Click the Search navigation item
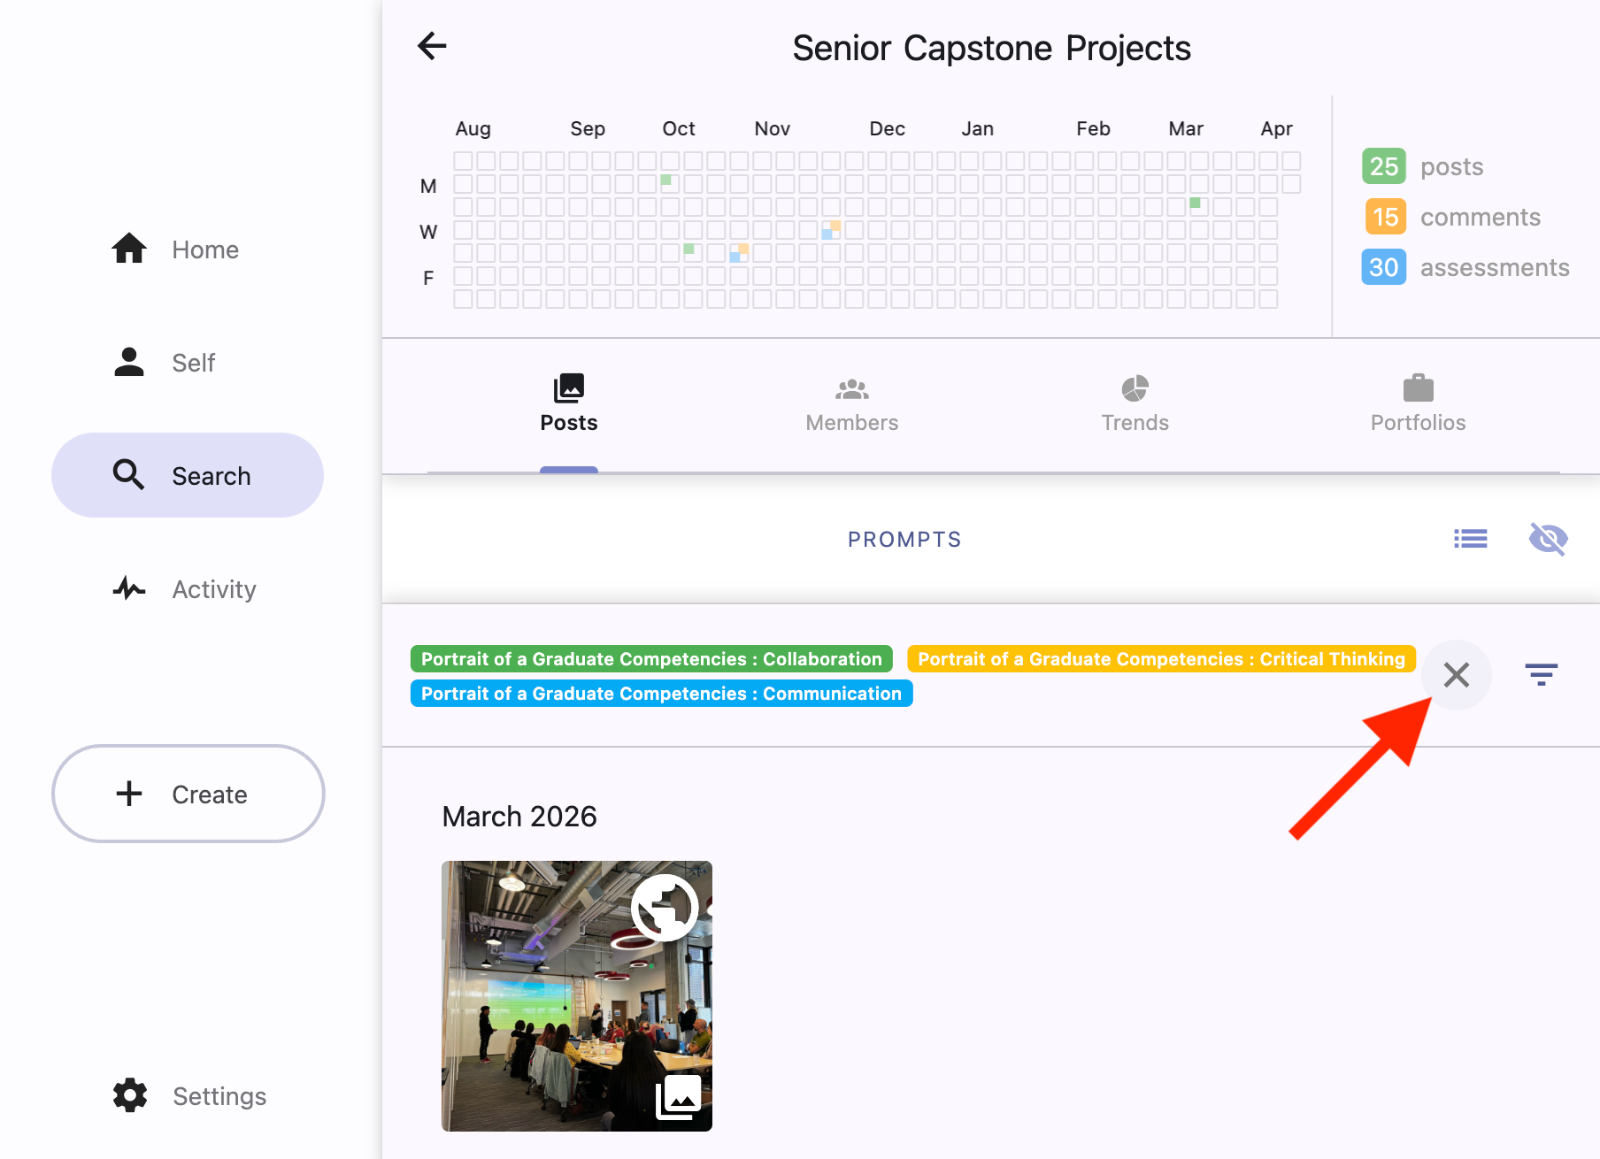Image resolution: width=1600 pixels, height=1159 pixels. (188, 476)
